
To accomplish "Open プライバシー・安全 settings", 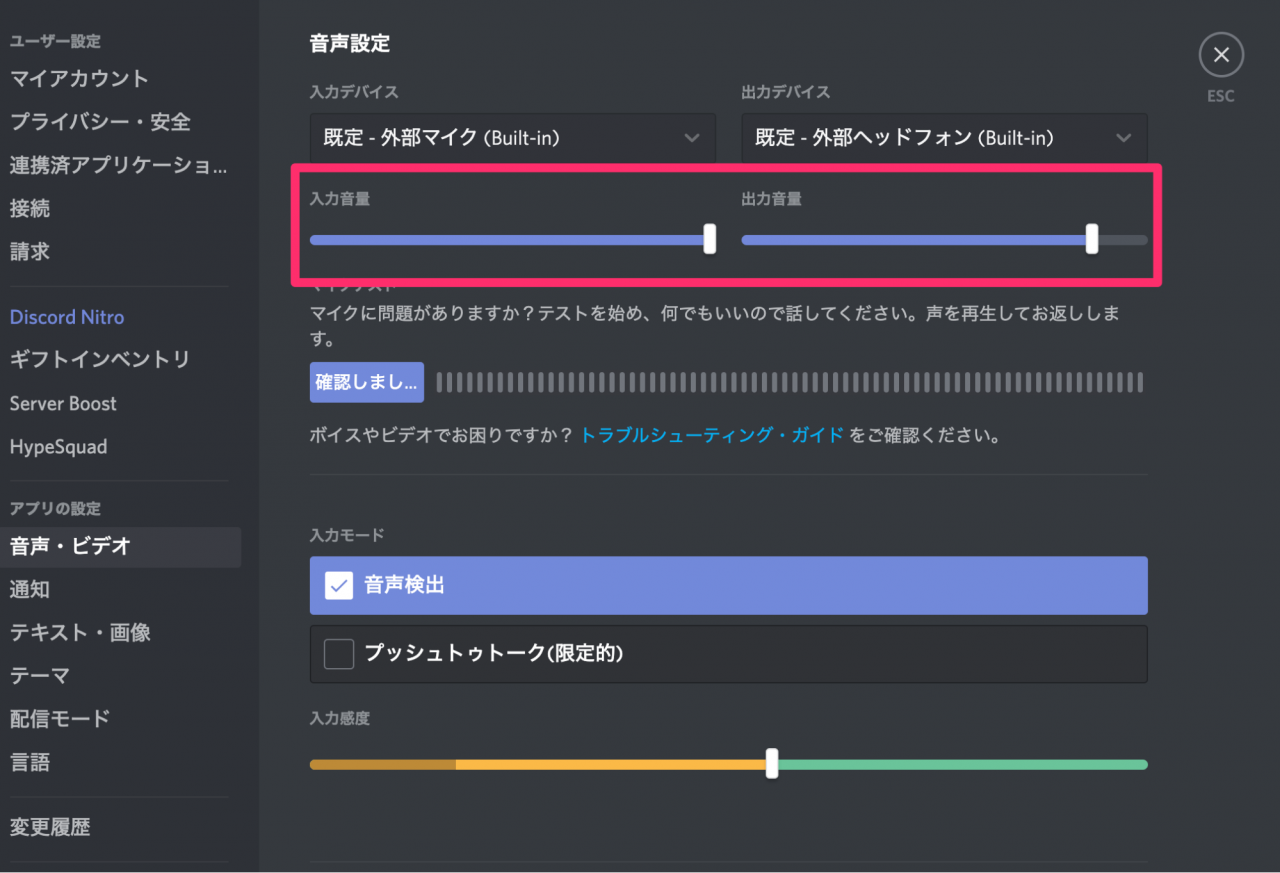I will [100, 122].
